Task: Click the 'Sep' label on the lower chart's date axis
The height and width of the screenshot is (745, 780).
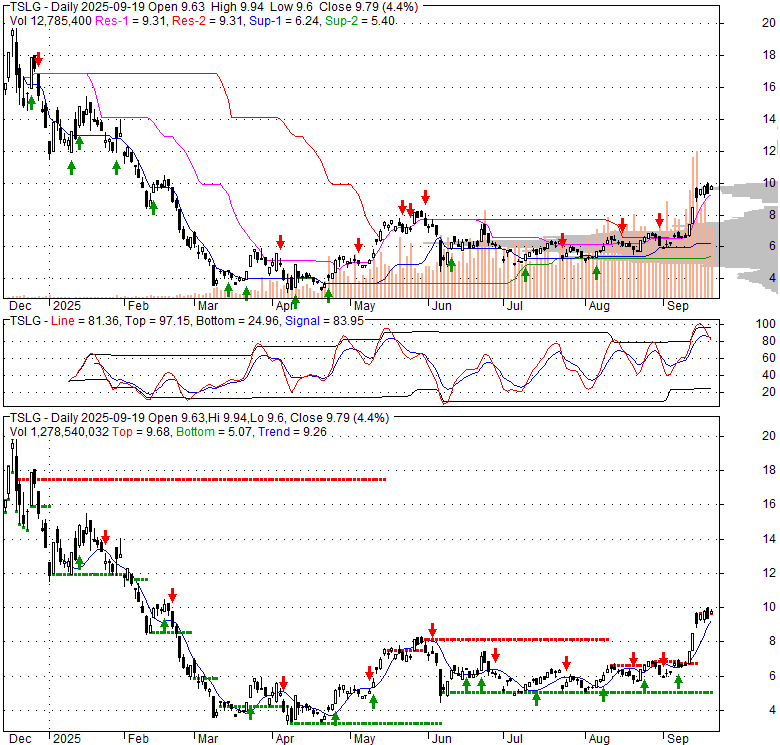Action: click(x=678, y=739)
